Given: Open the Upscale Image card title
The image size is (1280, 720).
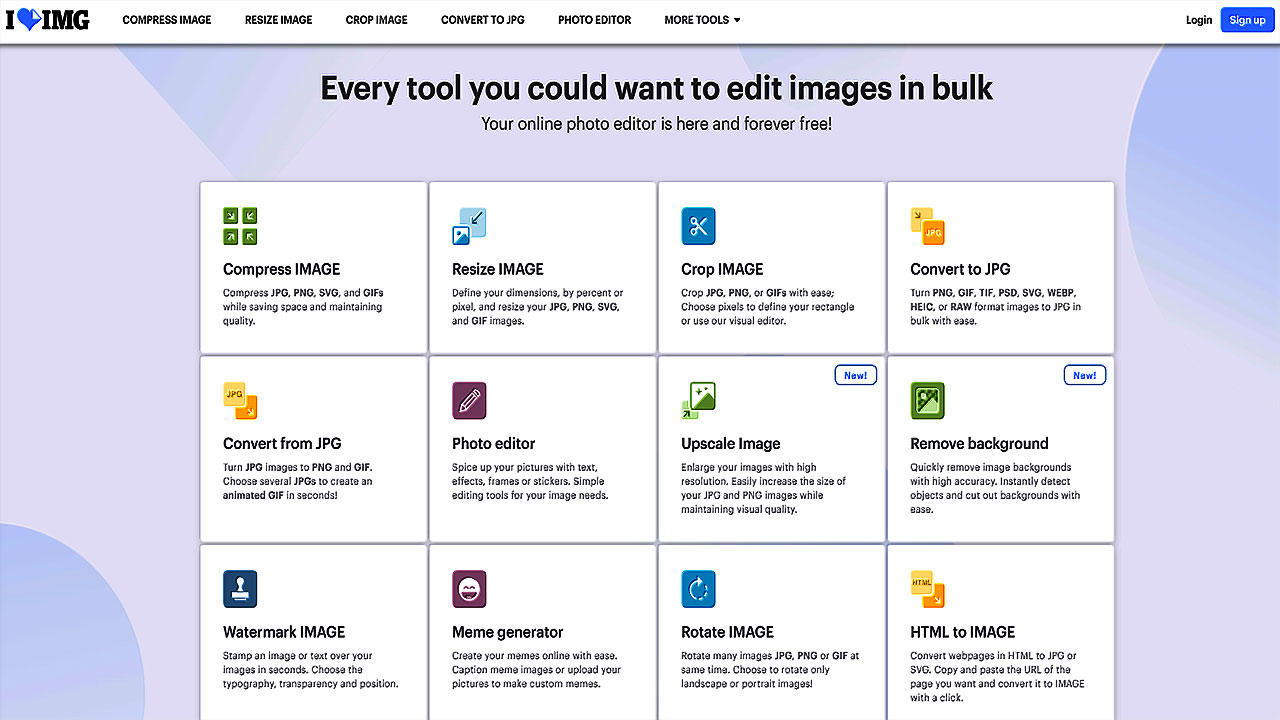Looking at the screenshot, I should coord(730,443).
